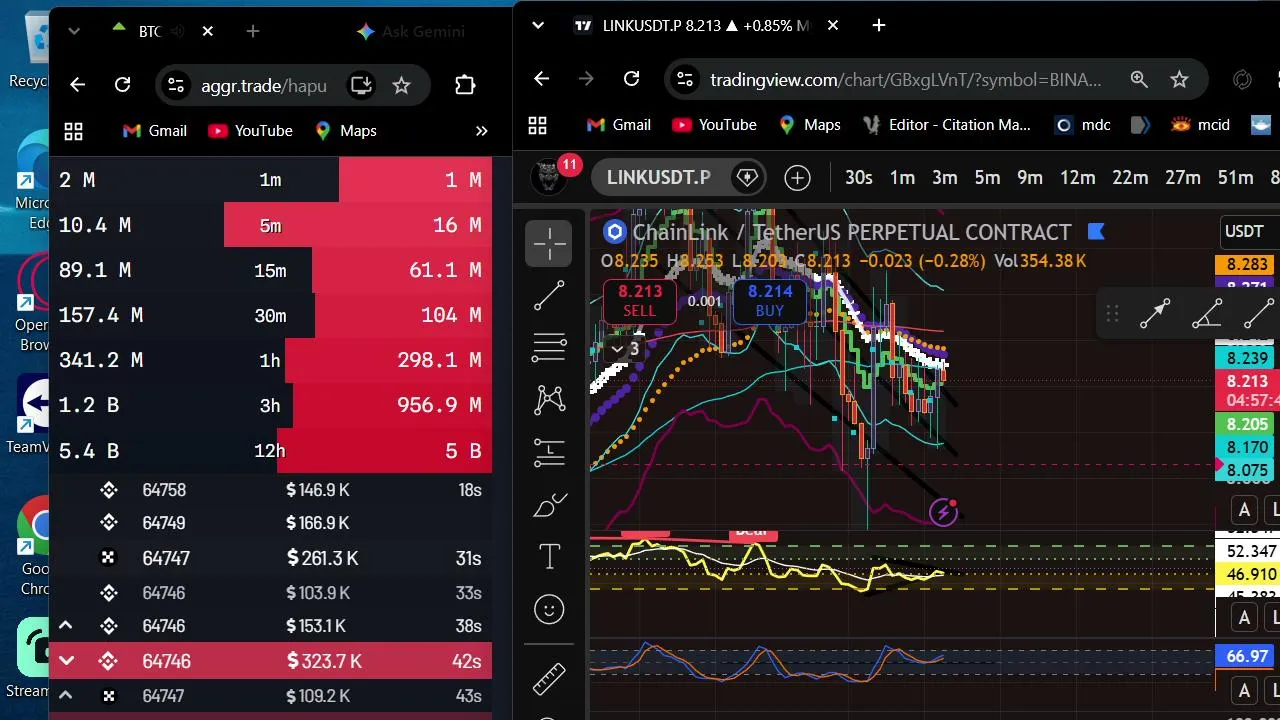Open new tab in TradingView window
1280x720 pixels.
click(879, 25)
